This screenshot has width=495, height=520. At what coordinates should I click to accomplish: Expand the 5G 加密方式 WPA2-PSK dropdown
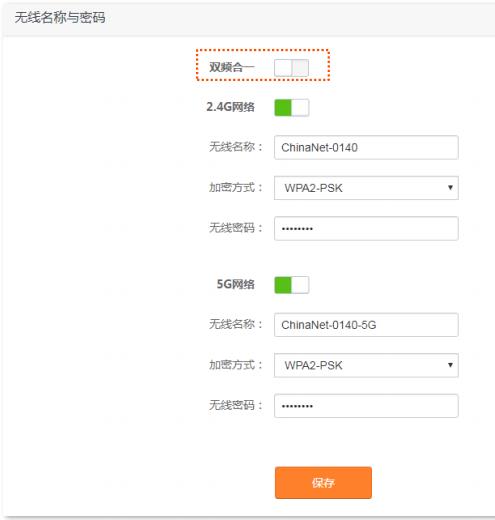point(366,365)
